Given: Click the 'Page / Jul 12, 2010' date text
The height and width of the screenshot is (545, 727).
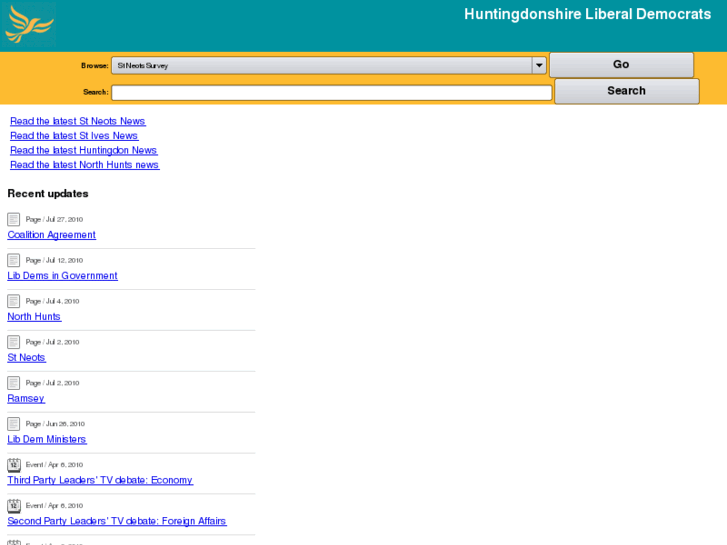Looking at the screenshot, I should (x=54, y=260).
